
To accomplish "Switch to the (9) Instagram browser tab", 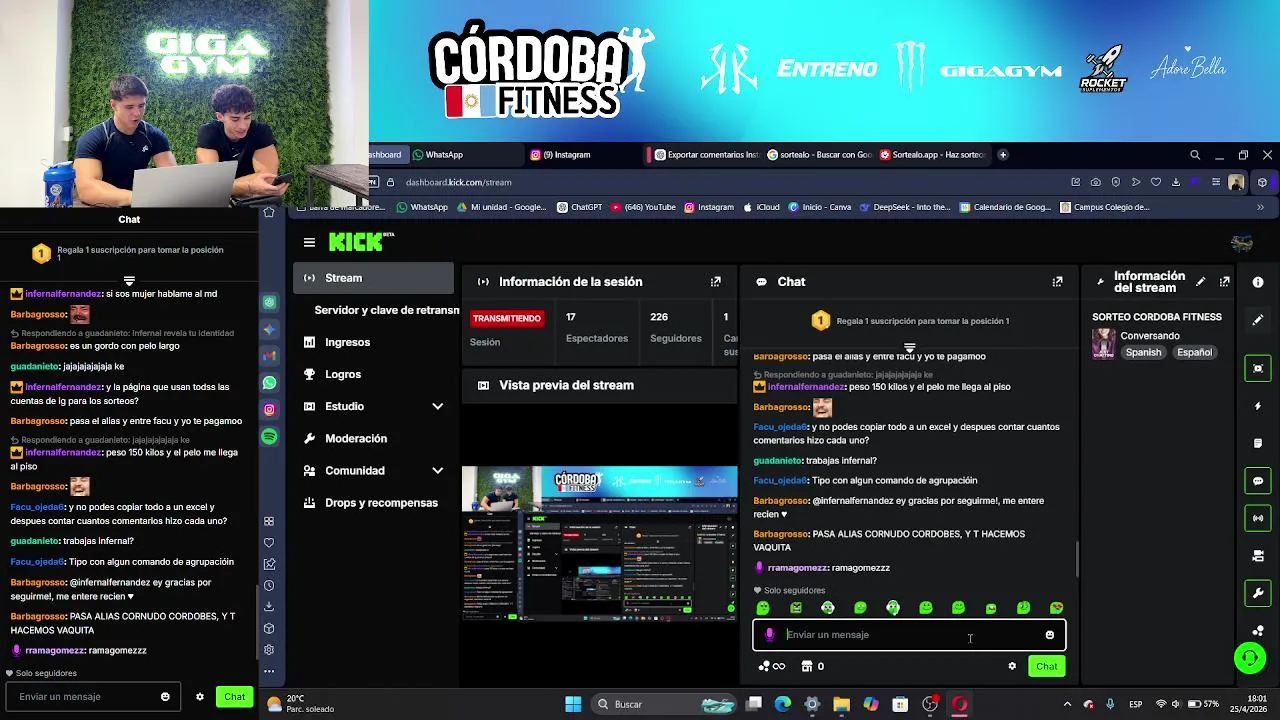I will pyautogui.click(x=585, y=155).
